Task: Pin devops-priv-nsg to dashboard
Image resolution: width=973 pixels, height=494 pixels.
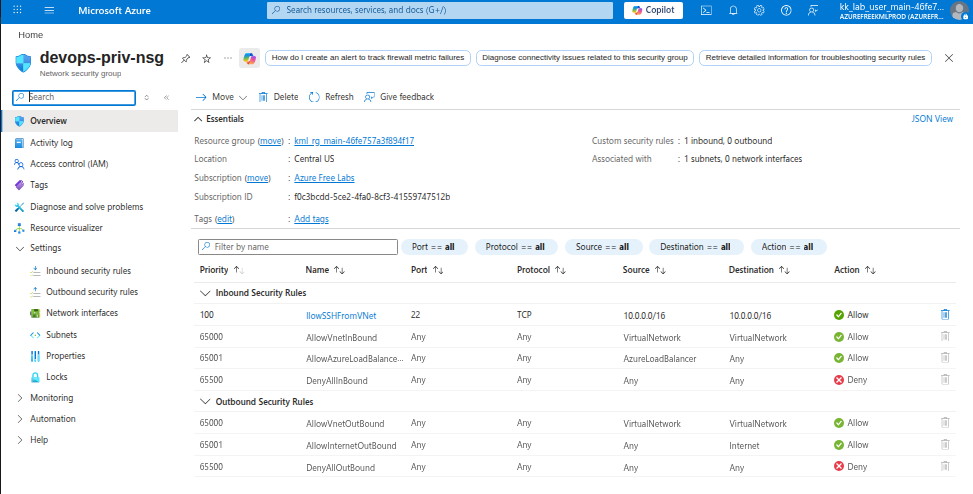Action: pos(185,59)
